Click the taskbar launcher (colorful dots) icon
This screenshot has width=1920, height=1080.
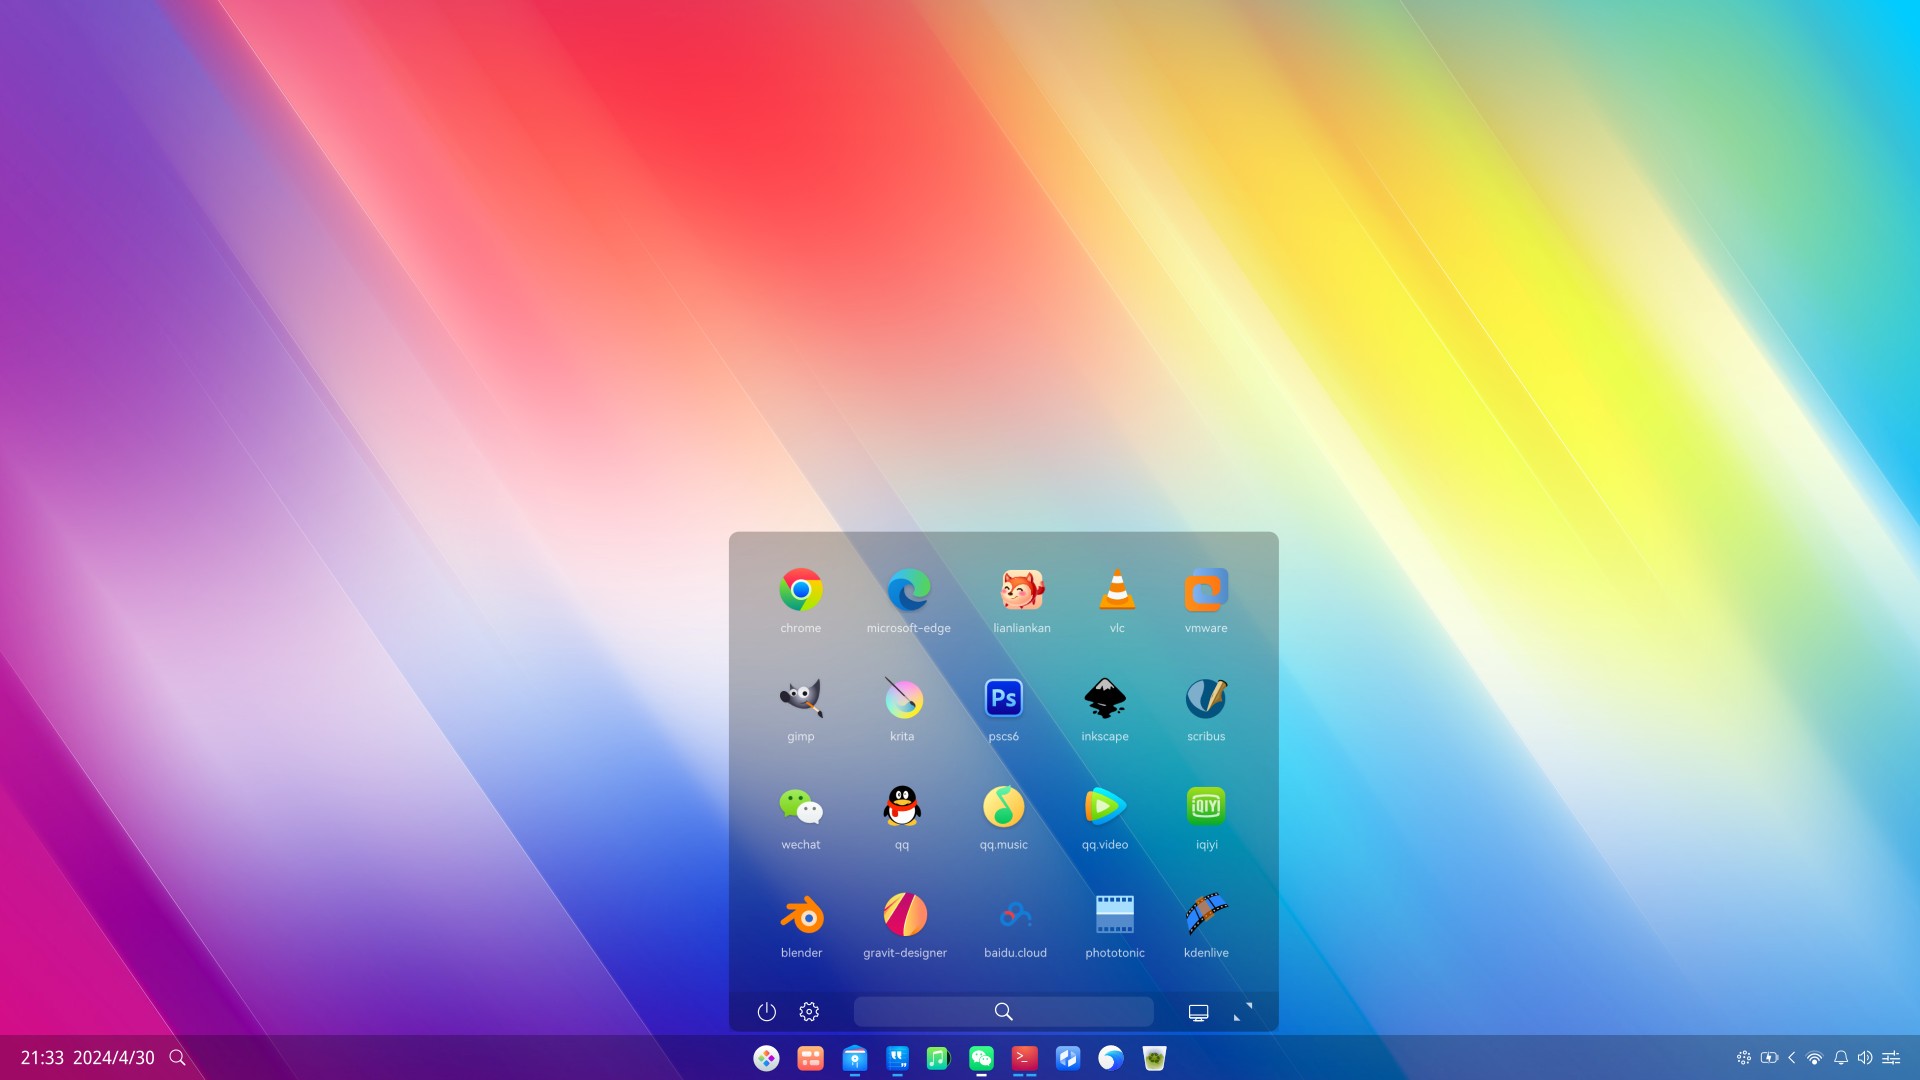[766, 1058]
